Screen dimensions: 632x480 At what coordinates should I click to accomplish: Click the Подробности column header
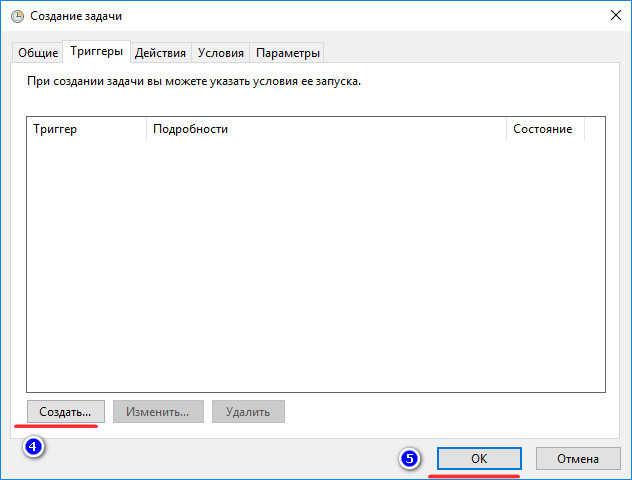click(x=326, y=130)
